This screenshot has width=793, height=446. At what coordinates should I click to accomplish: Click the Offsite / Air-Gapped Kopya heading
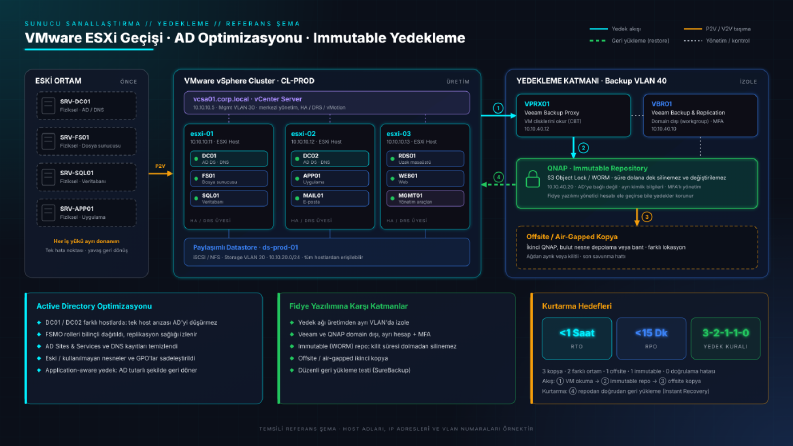(x=571, y=237)
